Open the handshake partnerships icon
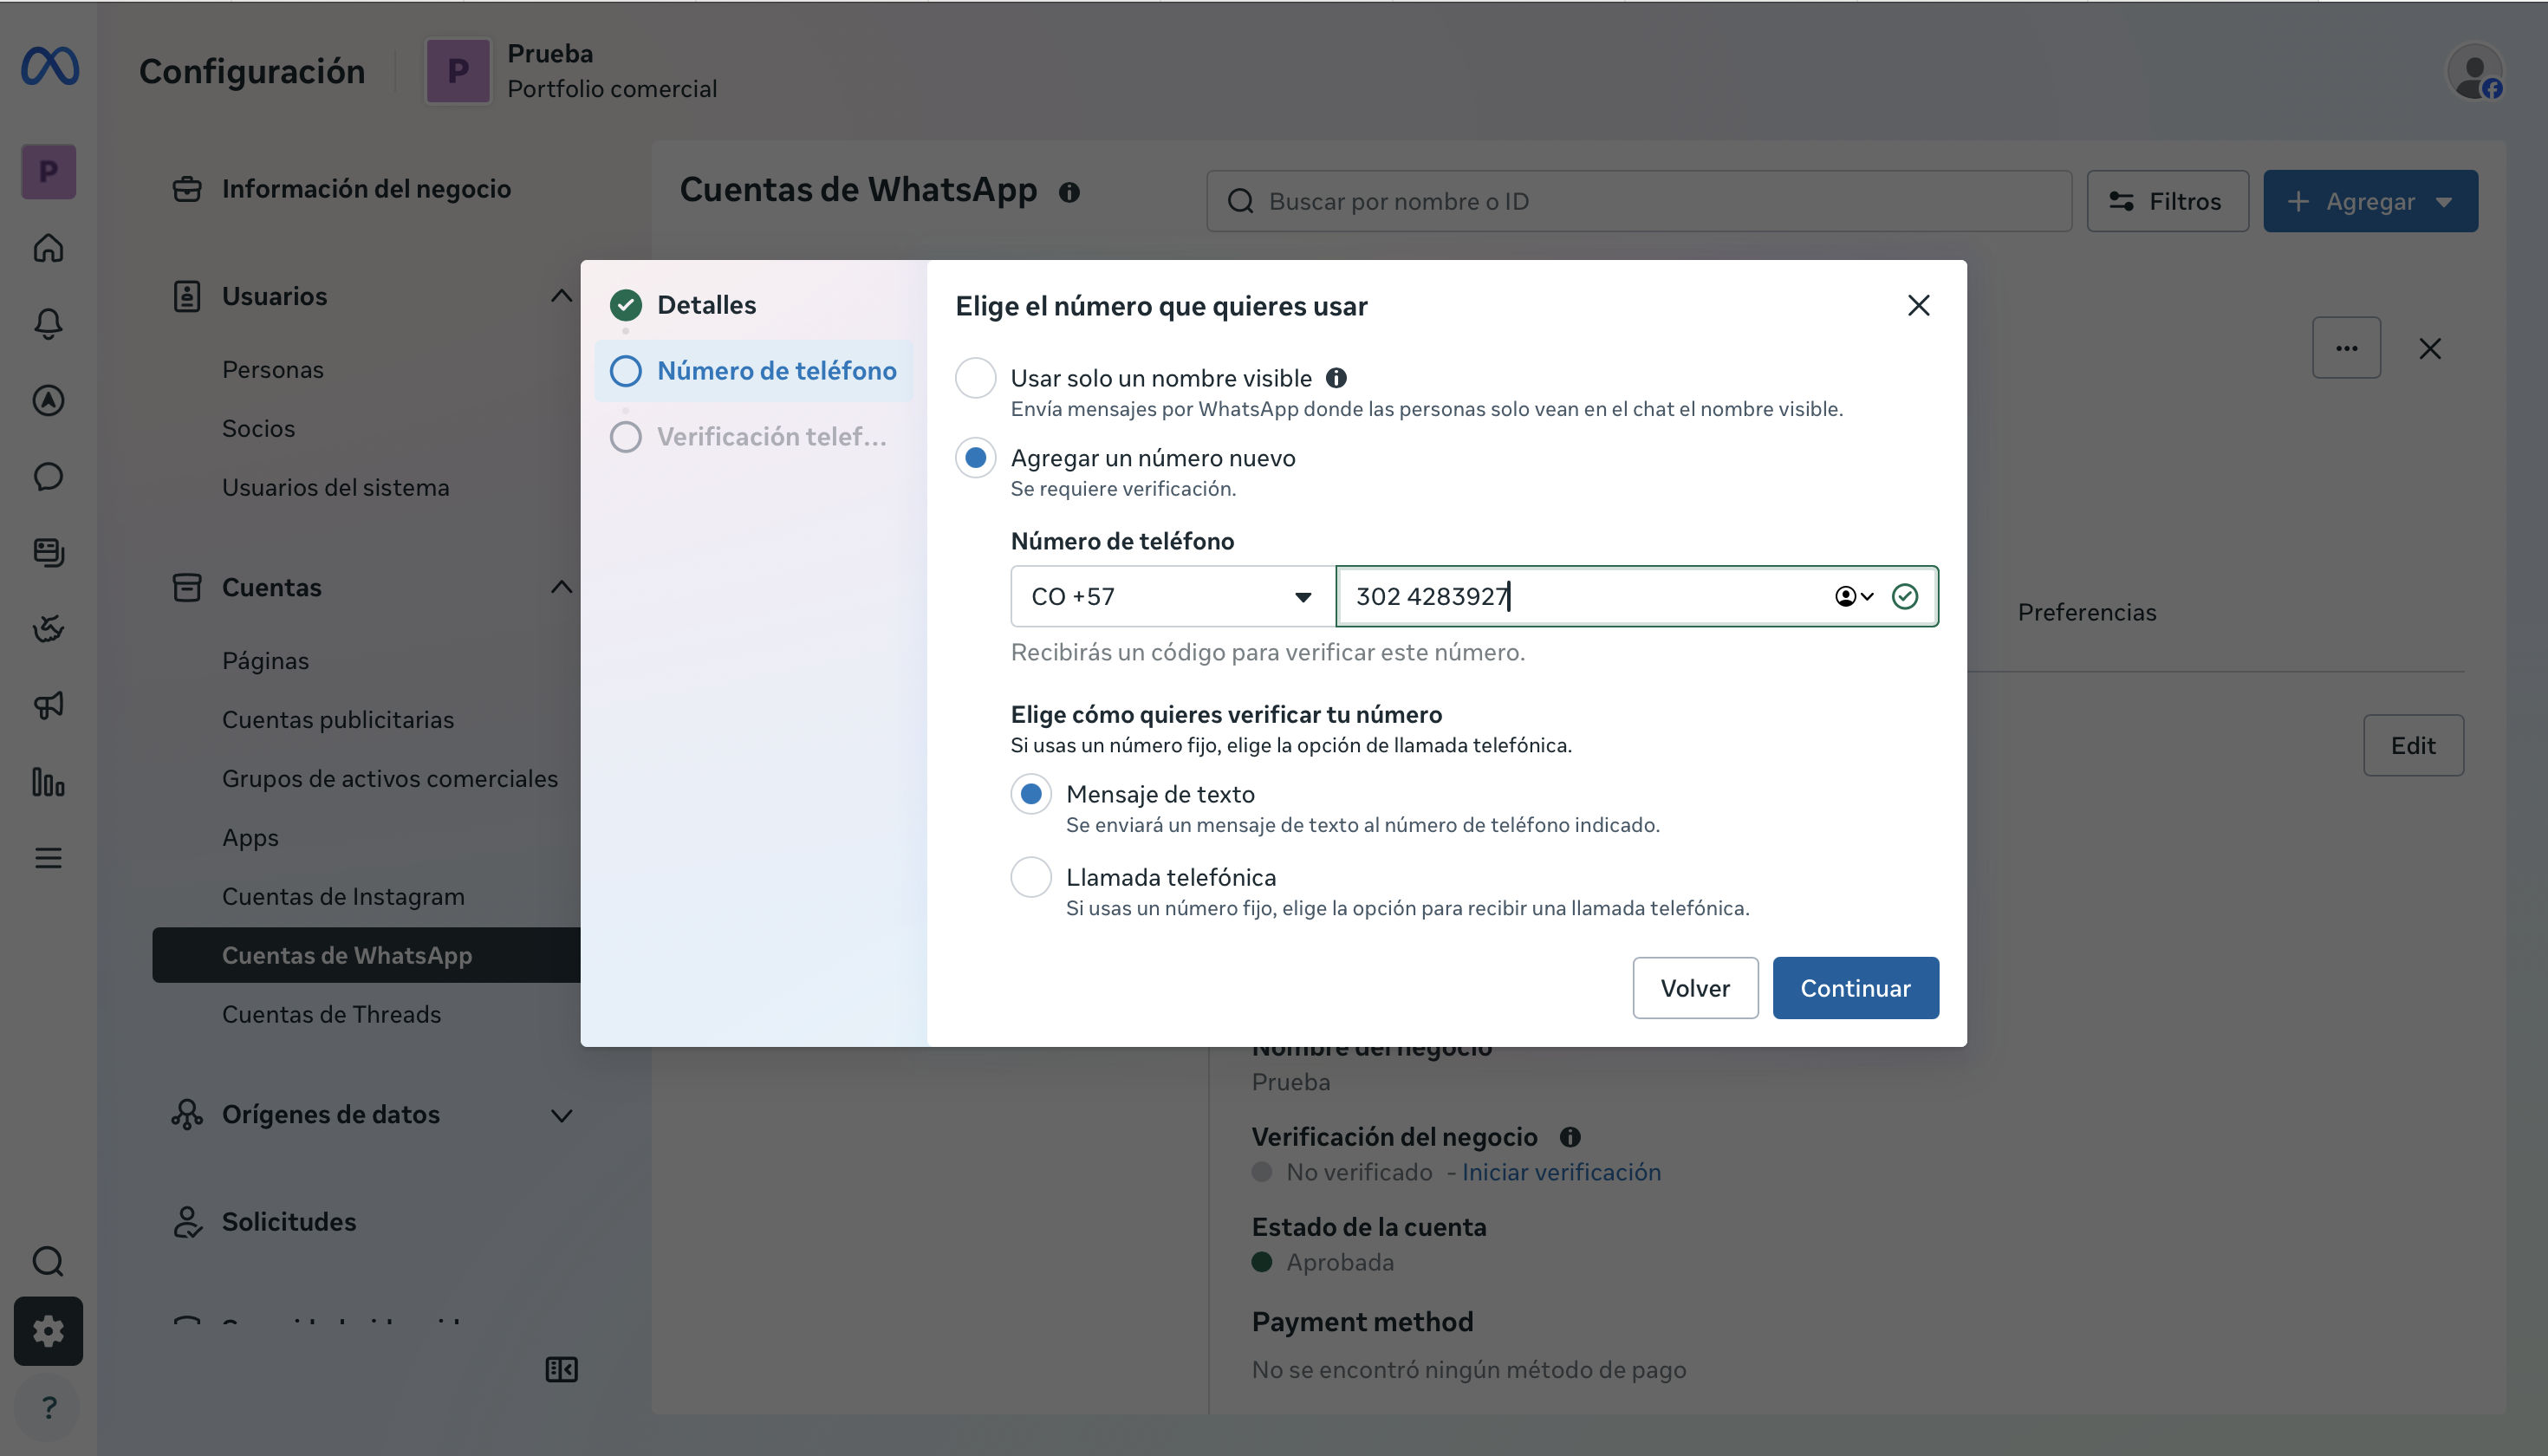This screenshot has width=2548, height=1456. pos(48,629)
